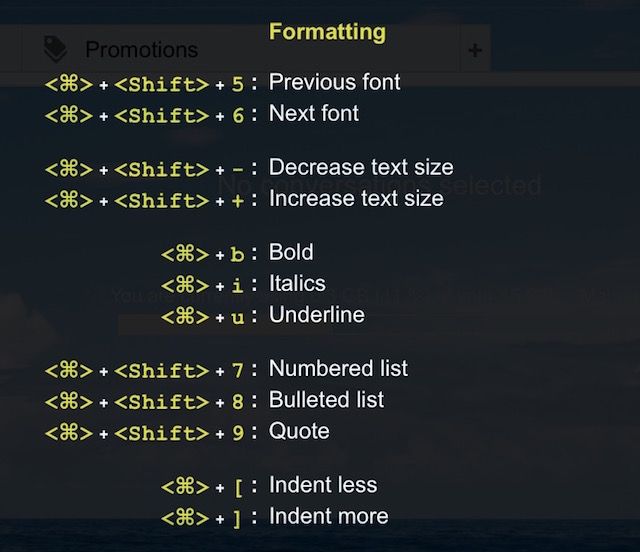
Task: Click the Bold shortcut label
Action: 291,252
